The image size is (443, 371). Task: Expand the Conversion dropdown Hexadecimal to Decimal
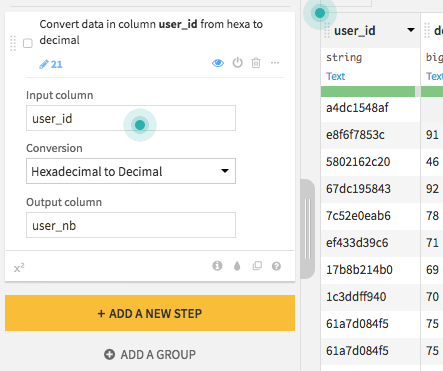click(131, 171)
